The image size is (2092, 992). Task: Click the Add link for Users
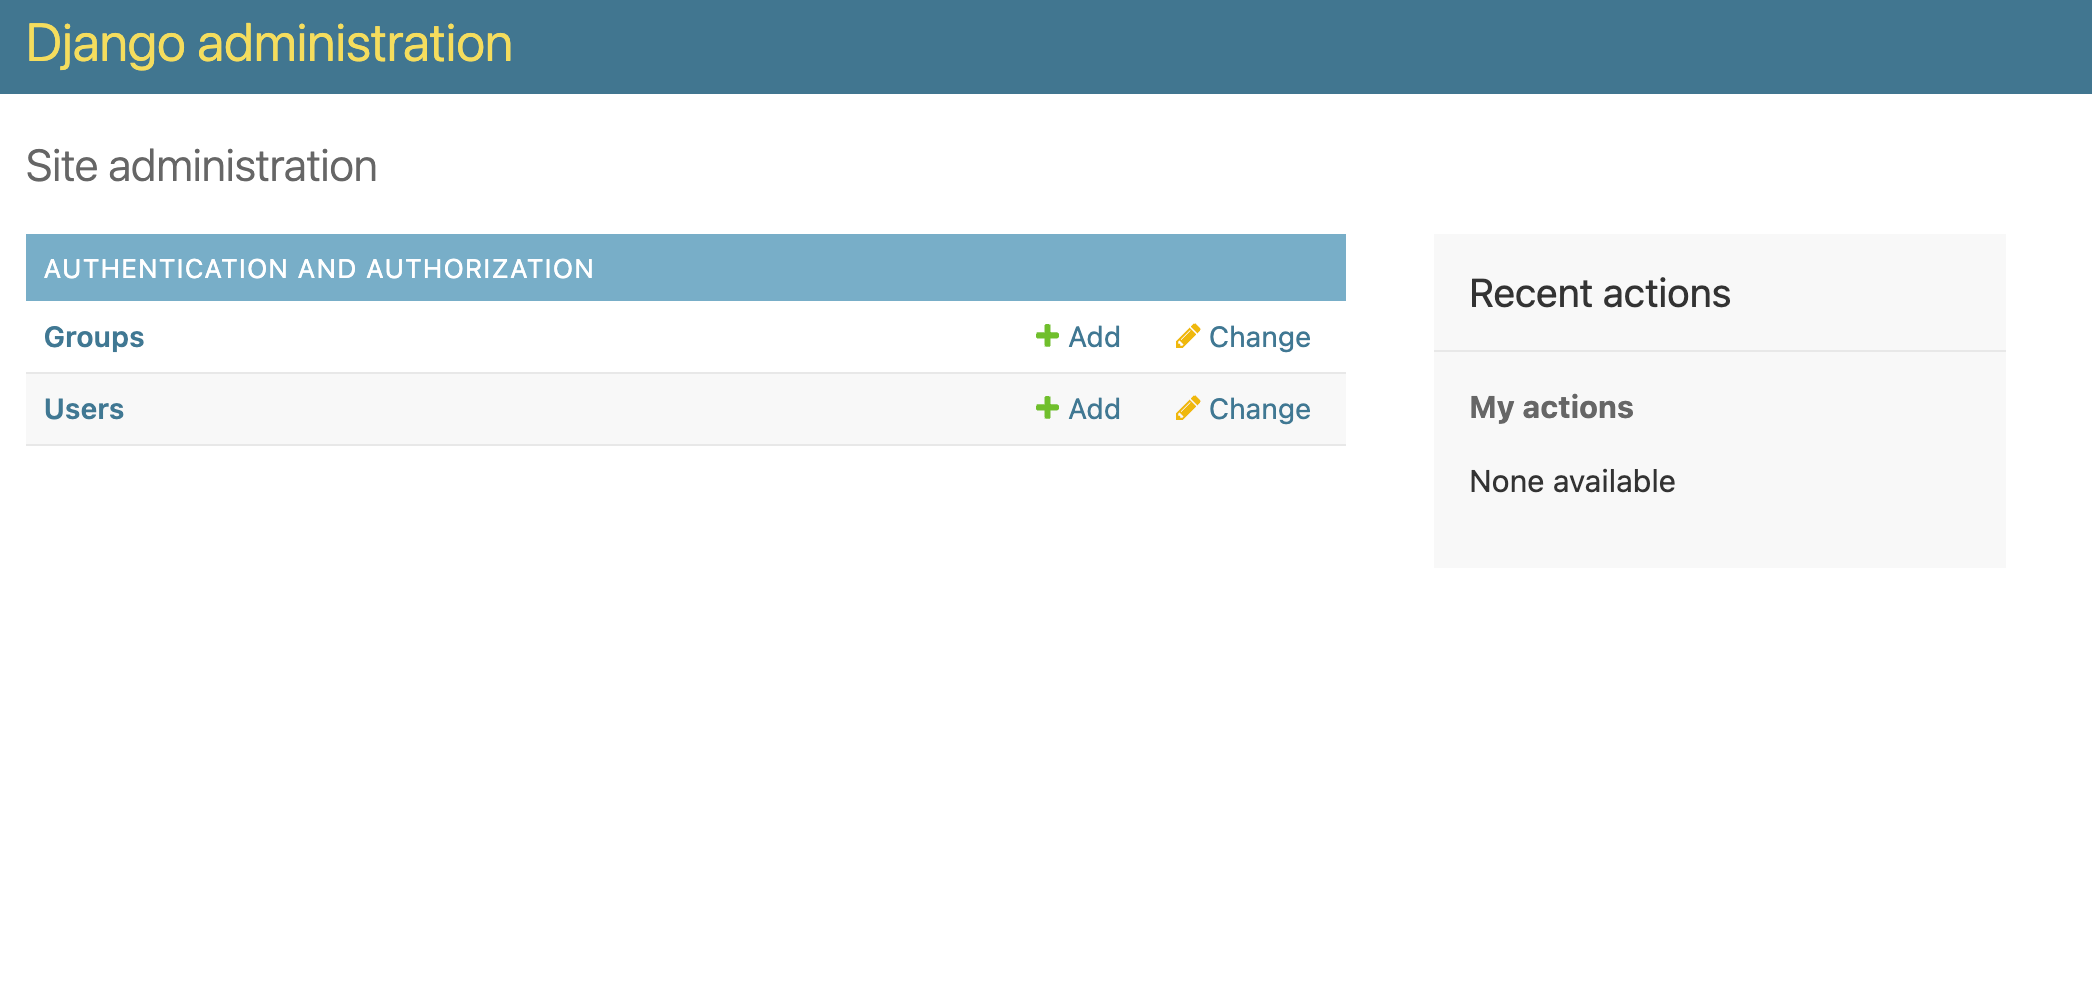tap(1094, 409)
